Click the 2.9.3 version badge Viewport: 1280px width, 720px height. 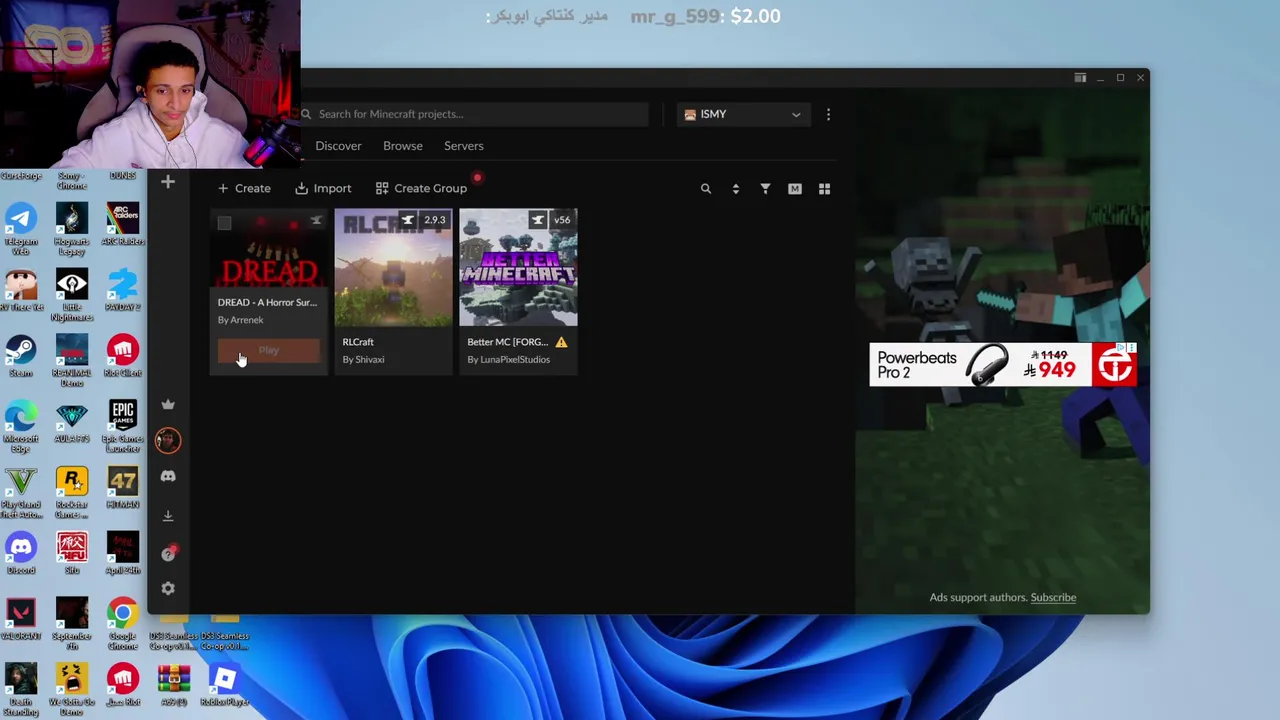(x=434, y=220)
